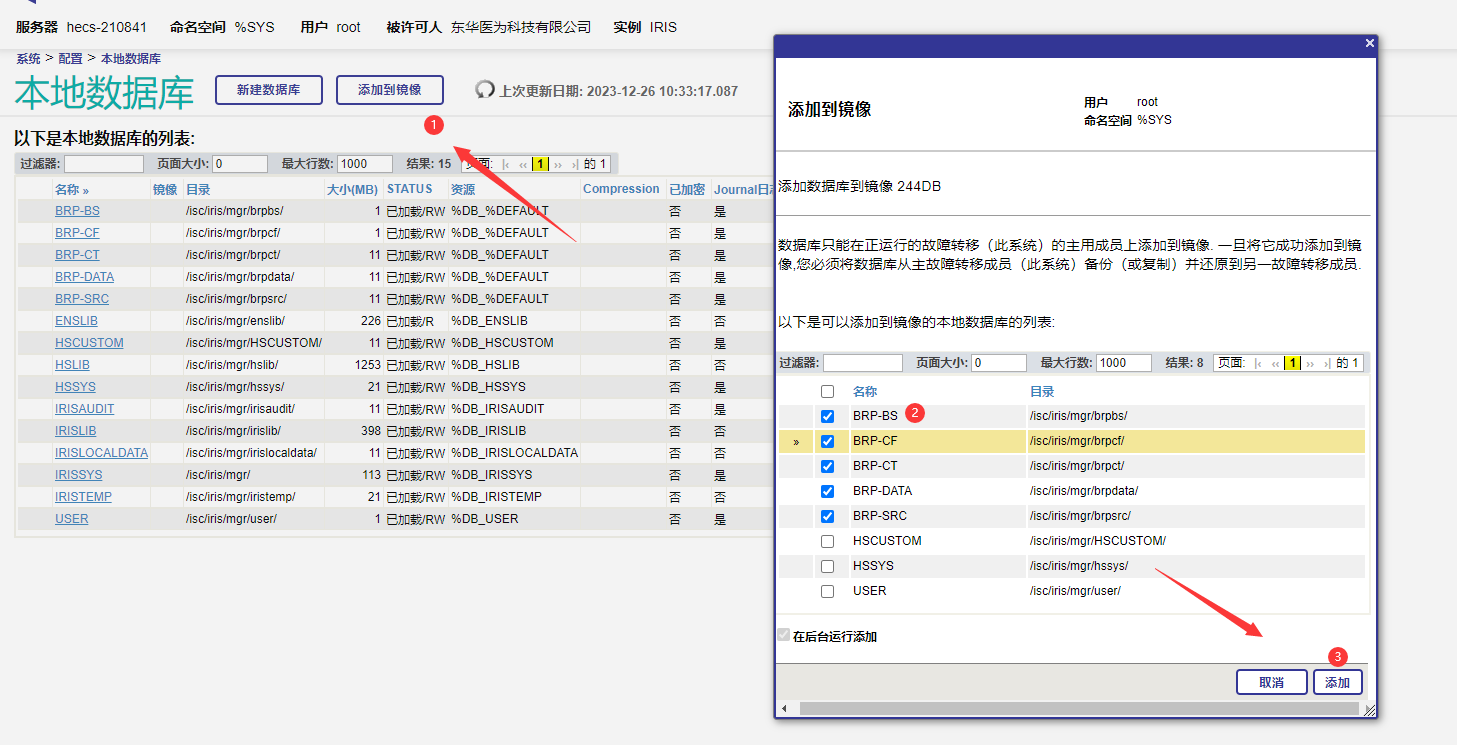Open the BRP-BS database link
The height and width of the screenshot is (745, 1457).
[x=77, y=211]
